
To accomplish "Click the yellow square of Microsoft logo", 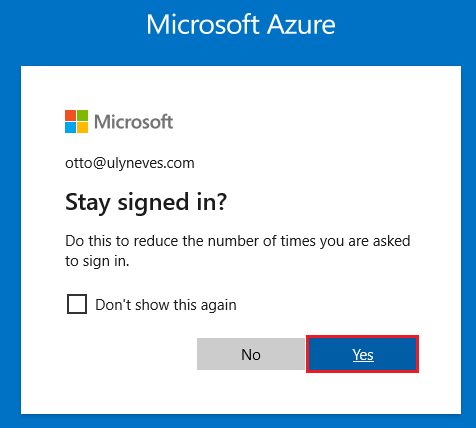I will 82,128.
